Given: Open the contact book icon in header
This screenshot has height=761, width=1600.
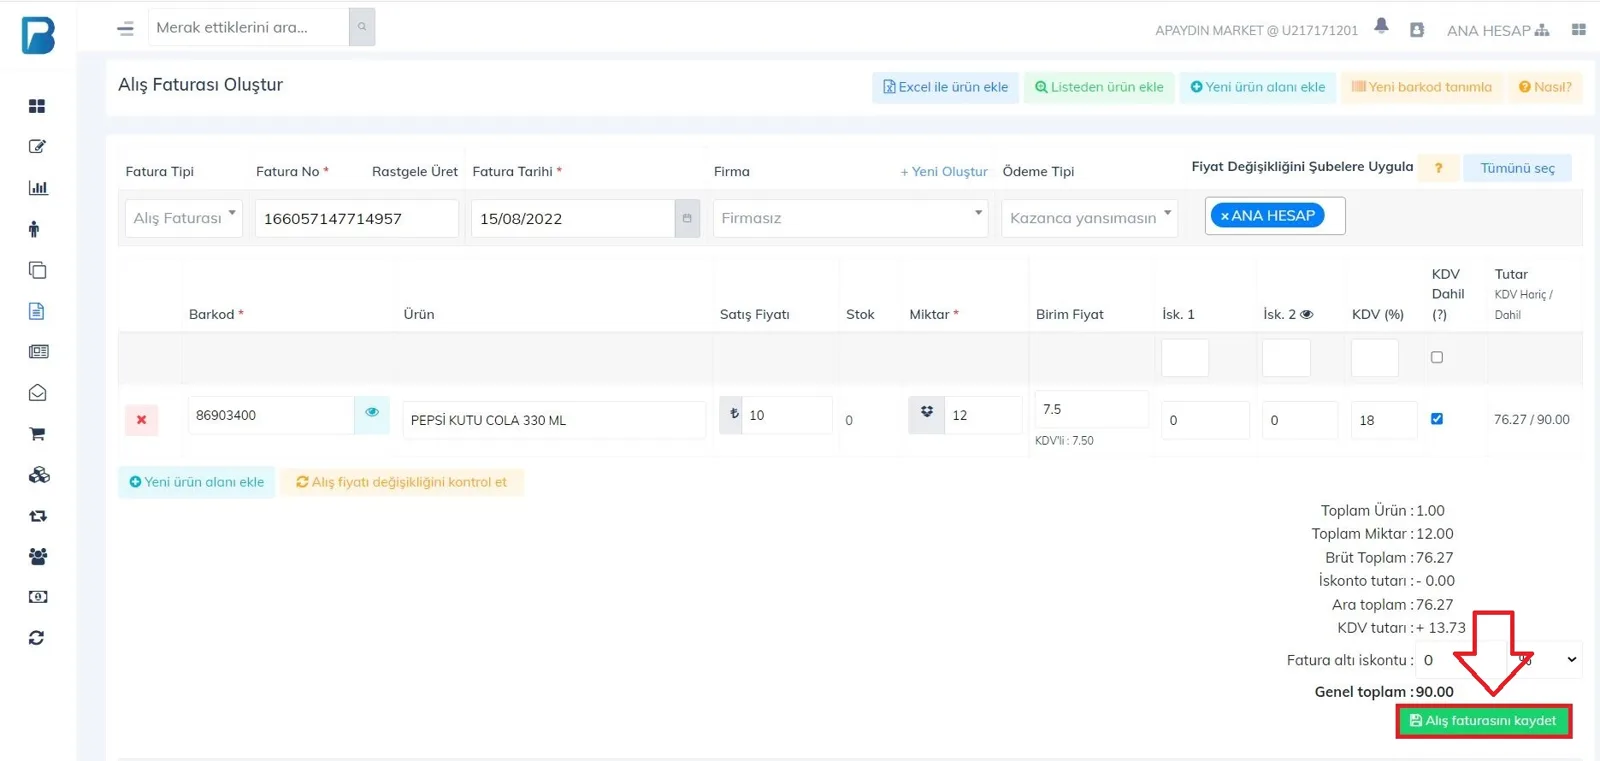Looking at the screenshot, I should click(1417, 30).
